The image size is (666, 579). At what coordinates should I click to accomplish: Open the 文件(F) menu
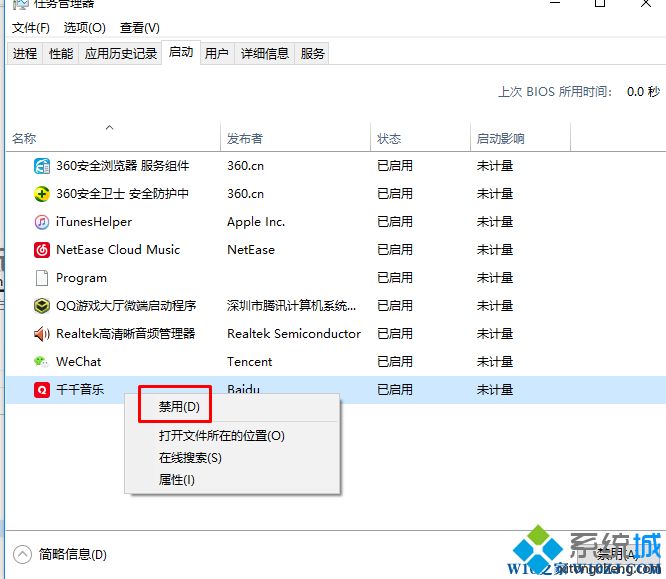tap(31, 28)
